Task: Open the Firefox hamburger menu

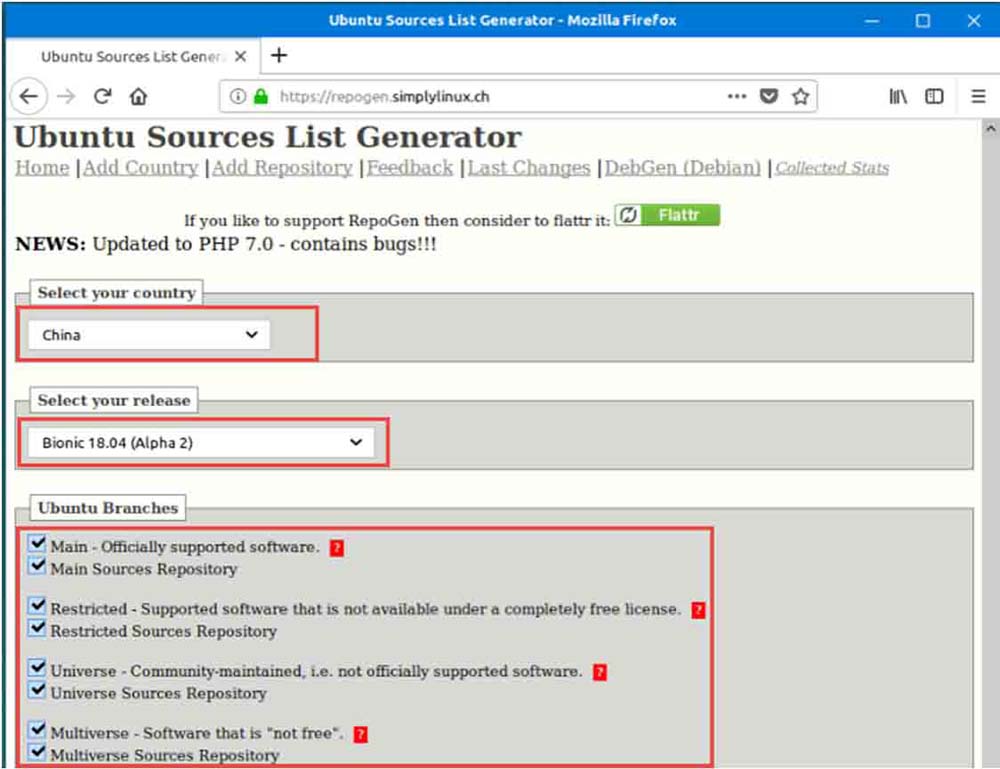Action: (978, 96)
